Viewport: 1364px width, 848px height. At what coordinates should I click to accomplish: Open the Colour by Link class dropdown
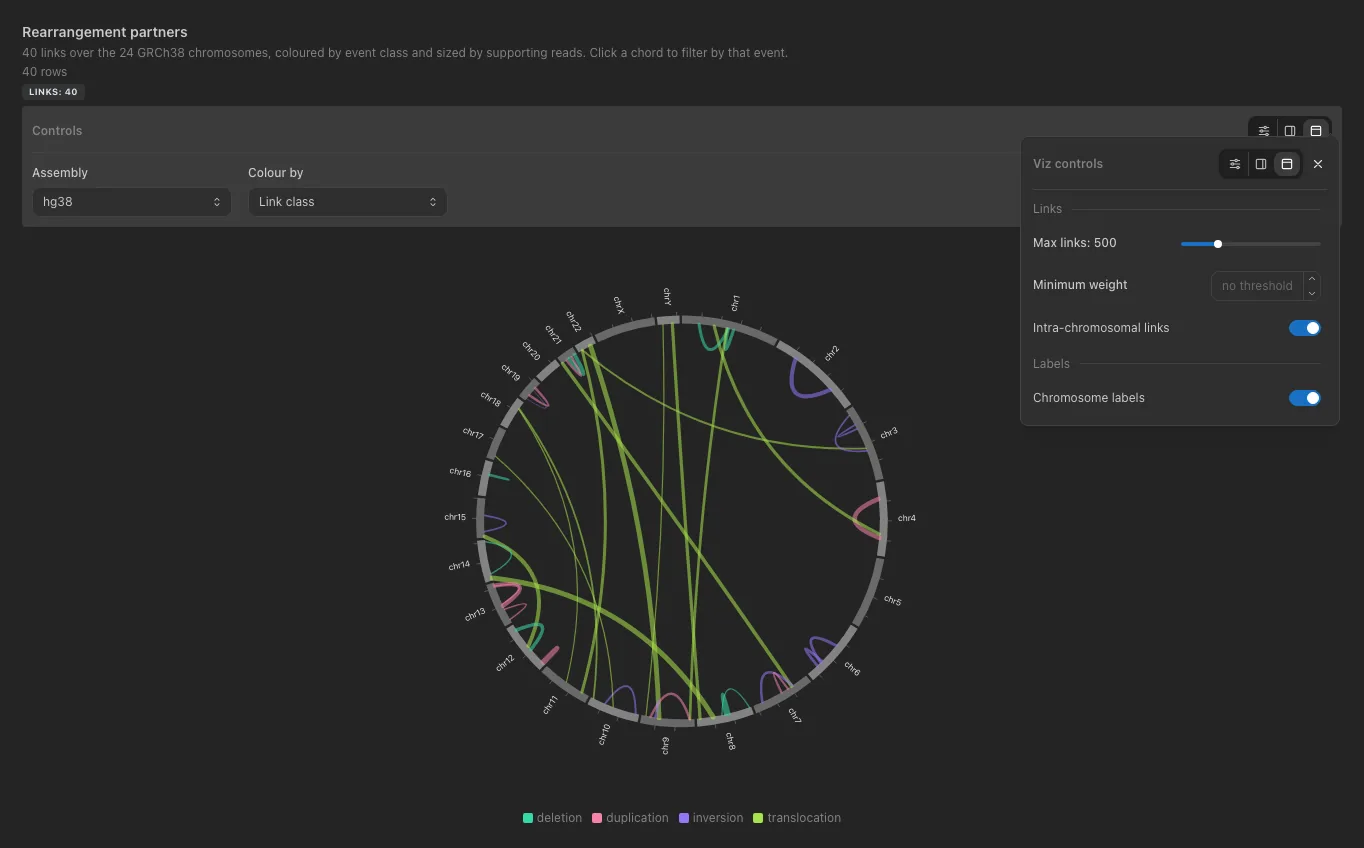pos(348,202)
